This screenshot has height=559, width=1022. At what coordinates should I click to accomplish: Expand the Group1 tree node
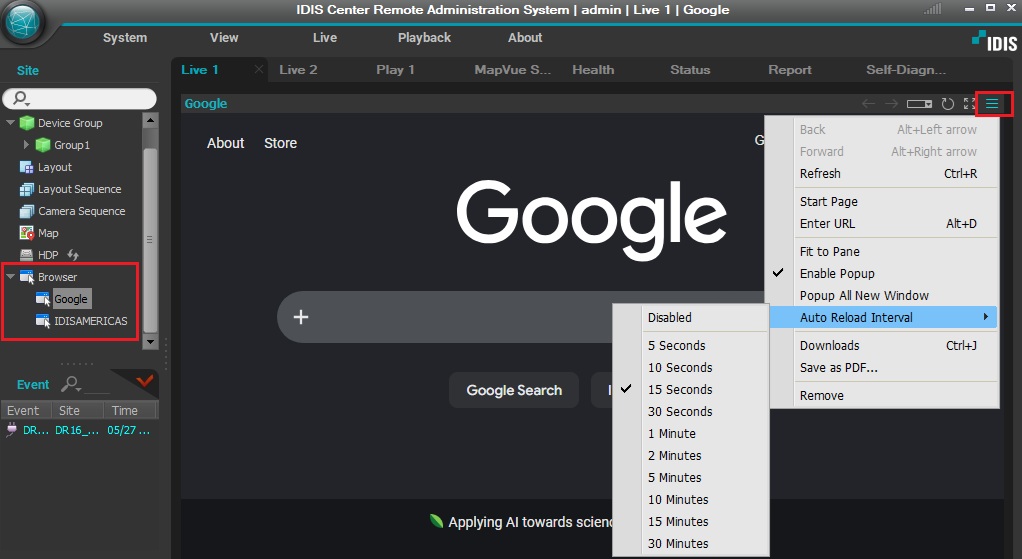(26, 145)
